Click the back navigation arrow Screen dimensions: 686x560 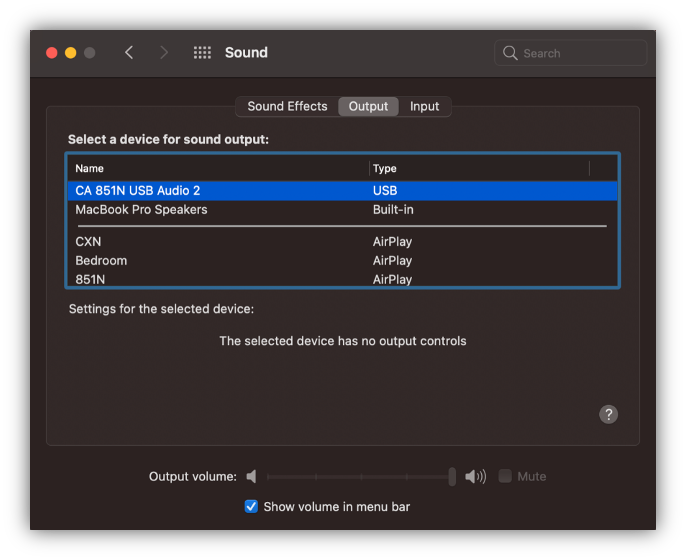pos(129,53)
